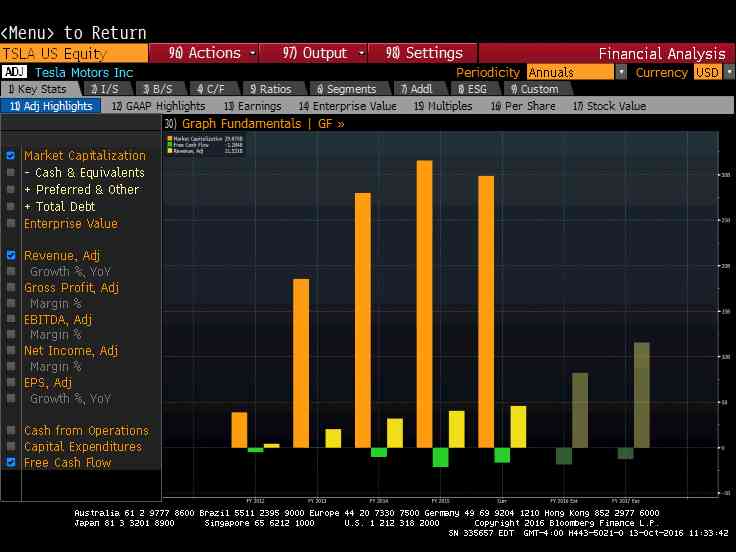Click the tallest orange market cap bar
The height and width of the screenshot is (552, 736).
click(x=424, y=304)
